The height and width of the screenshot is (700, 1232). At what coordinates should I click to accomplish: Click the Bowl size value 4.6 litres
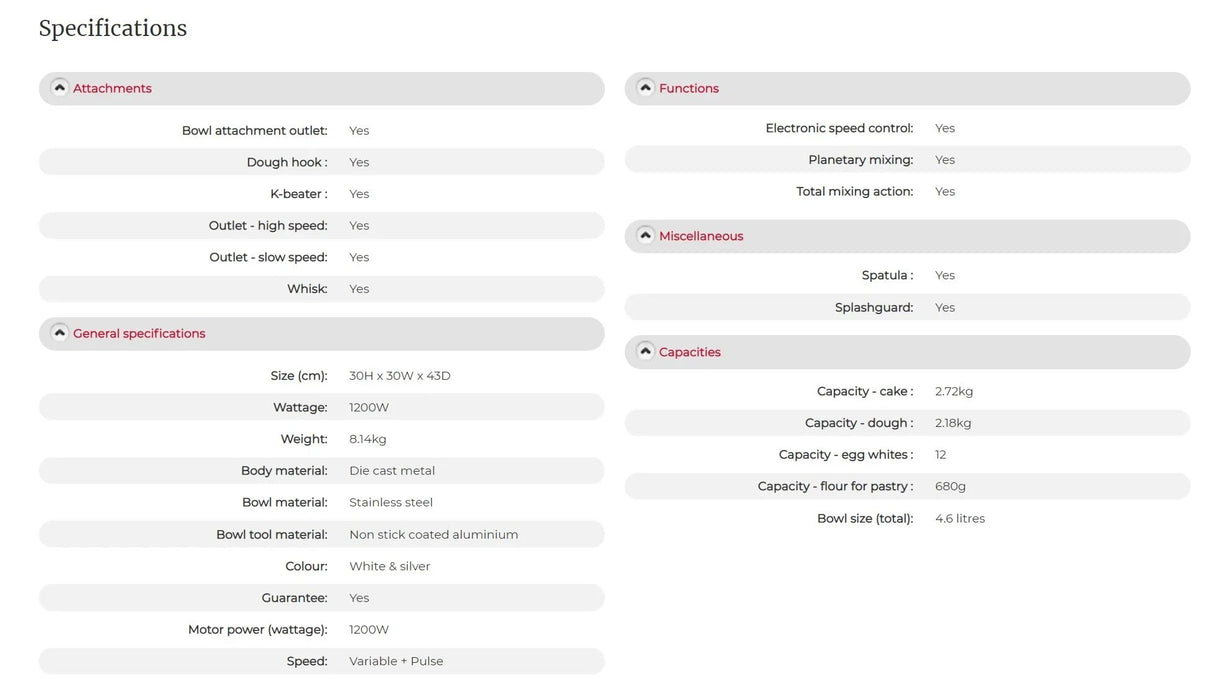[x=959, y=519]
